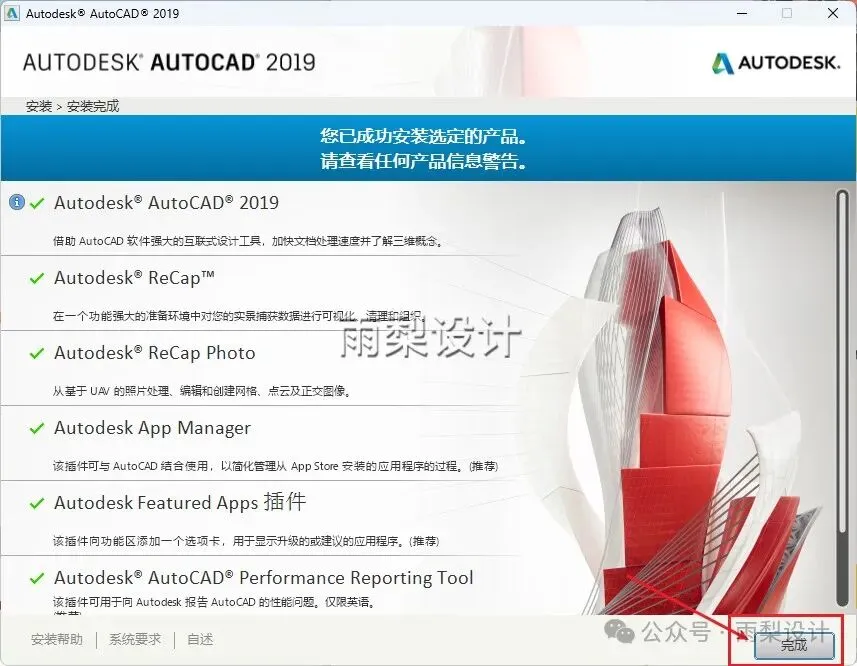The height and width of the screenshot is (666, 857).
Task: Select the Autodesk® ReCap Photo title
Action: (155, 352)
